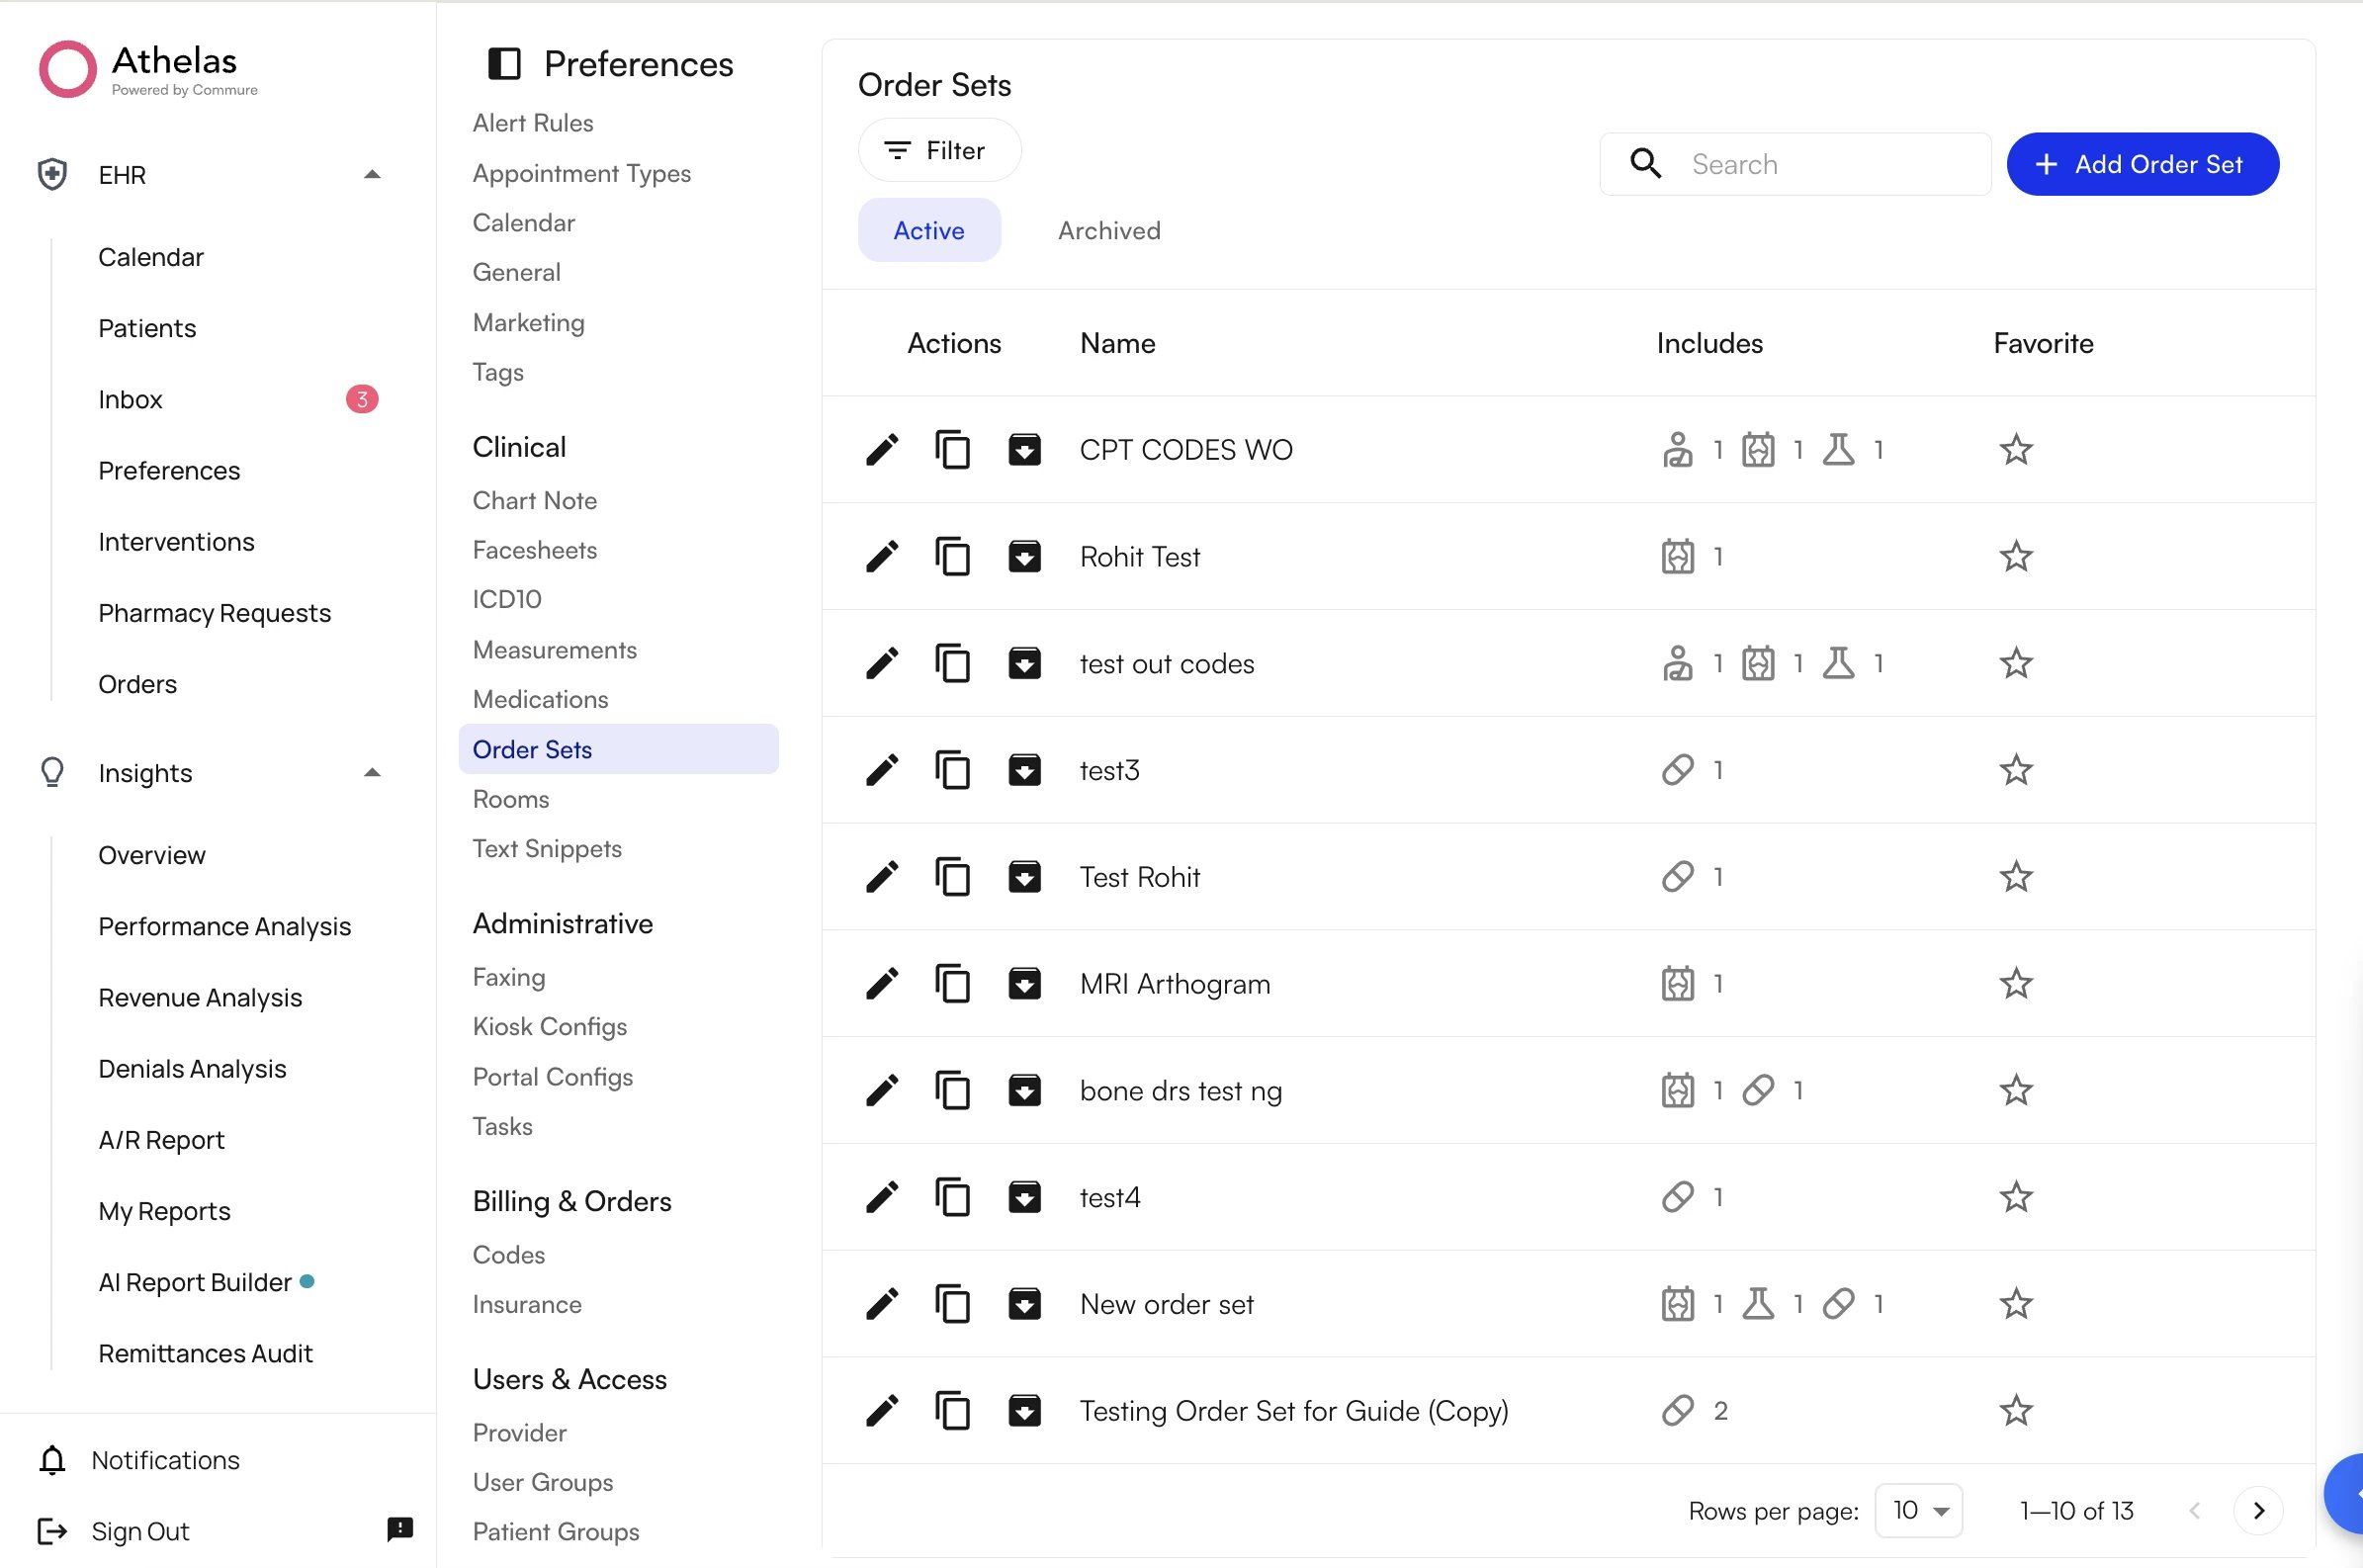Switch to the Archived tab
Image resolution: width=2363 pixels, height=1568 pixels.
(1109, 231)
